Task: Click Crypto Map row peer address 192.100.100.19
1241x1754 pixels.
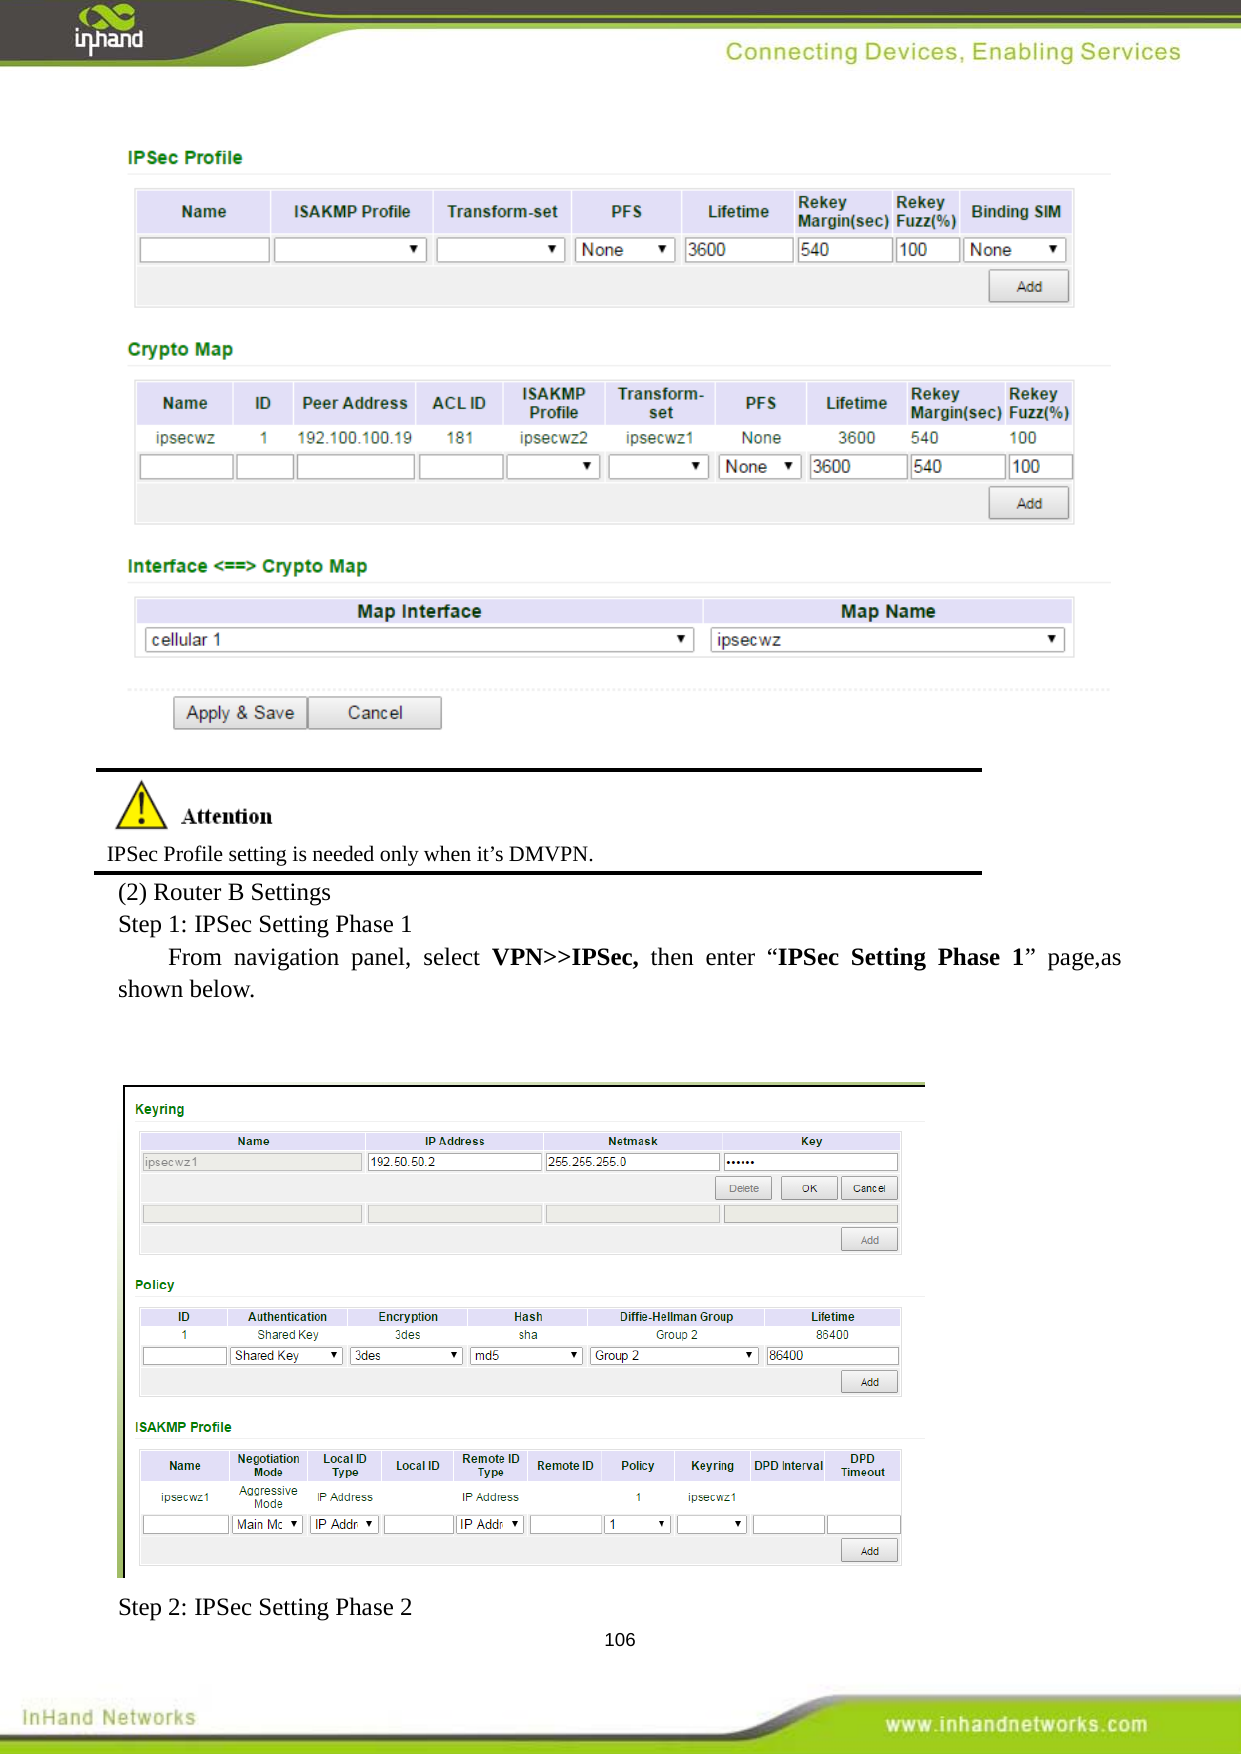Action: (x=355, y=437)
